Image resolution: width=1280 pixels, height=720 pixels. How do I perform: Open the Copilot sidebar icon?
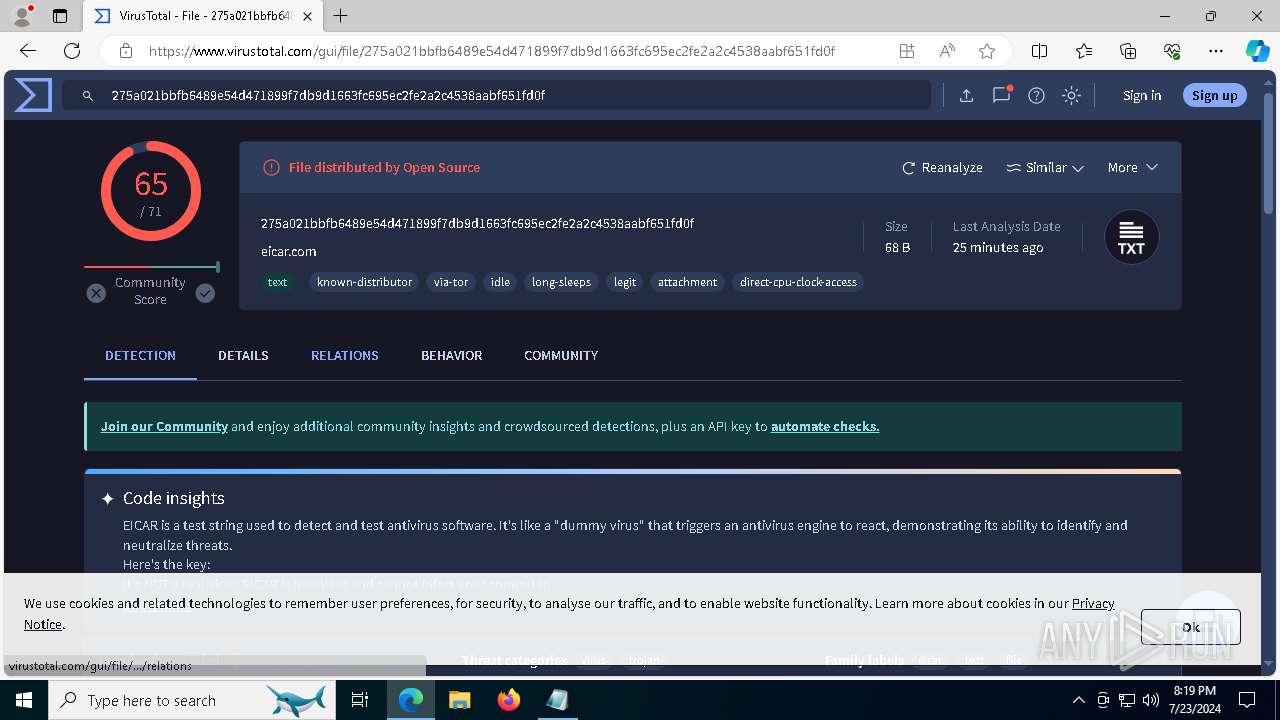pyautogui.click(x=1257, y=51)
